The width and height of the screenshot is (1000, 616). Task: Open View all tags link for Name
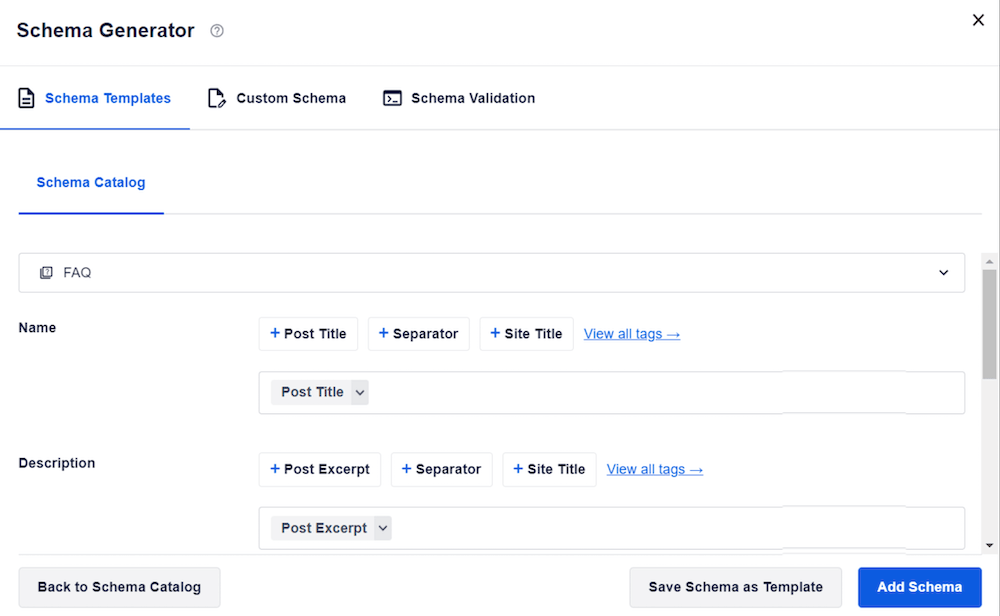tap(631, 334)
